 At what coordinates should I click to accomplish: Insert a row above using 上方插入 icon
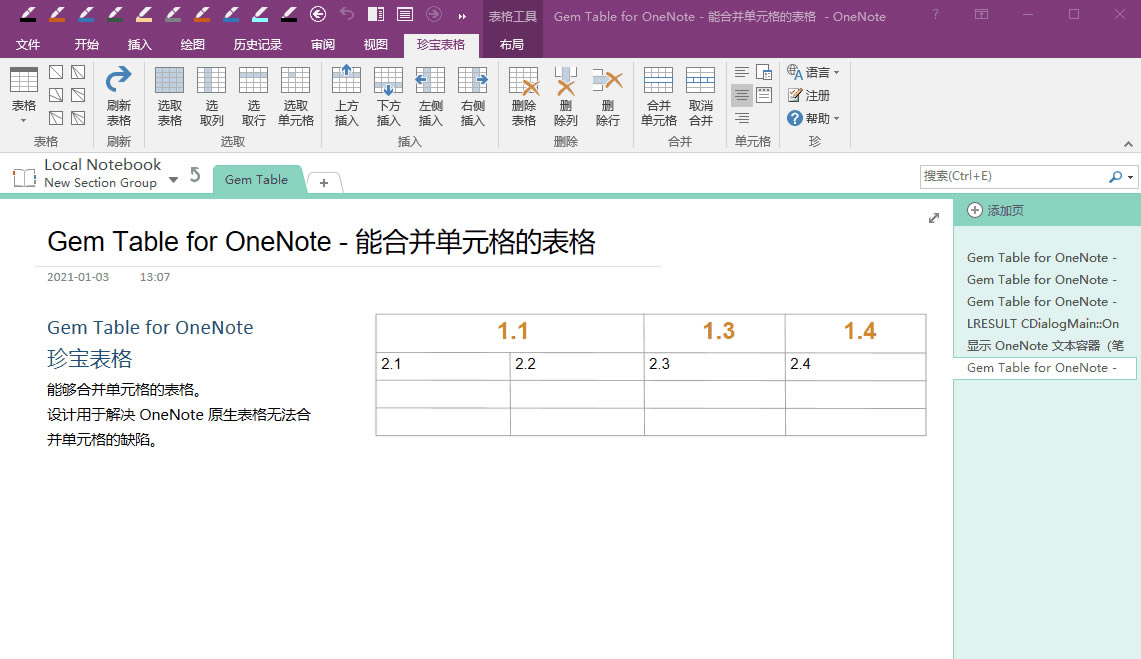coord(346,97)
